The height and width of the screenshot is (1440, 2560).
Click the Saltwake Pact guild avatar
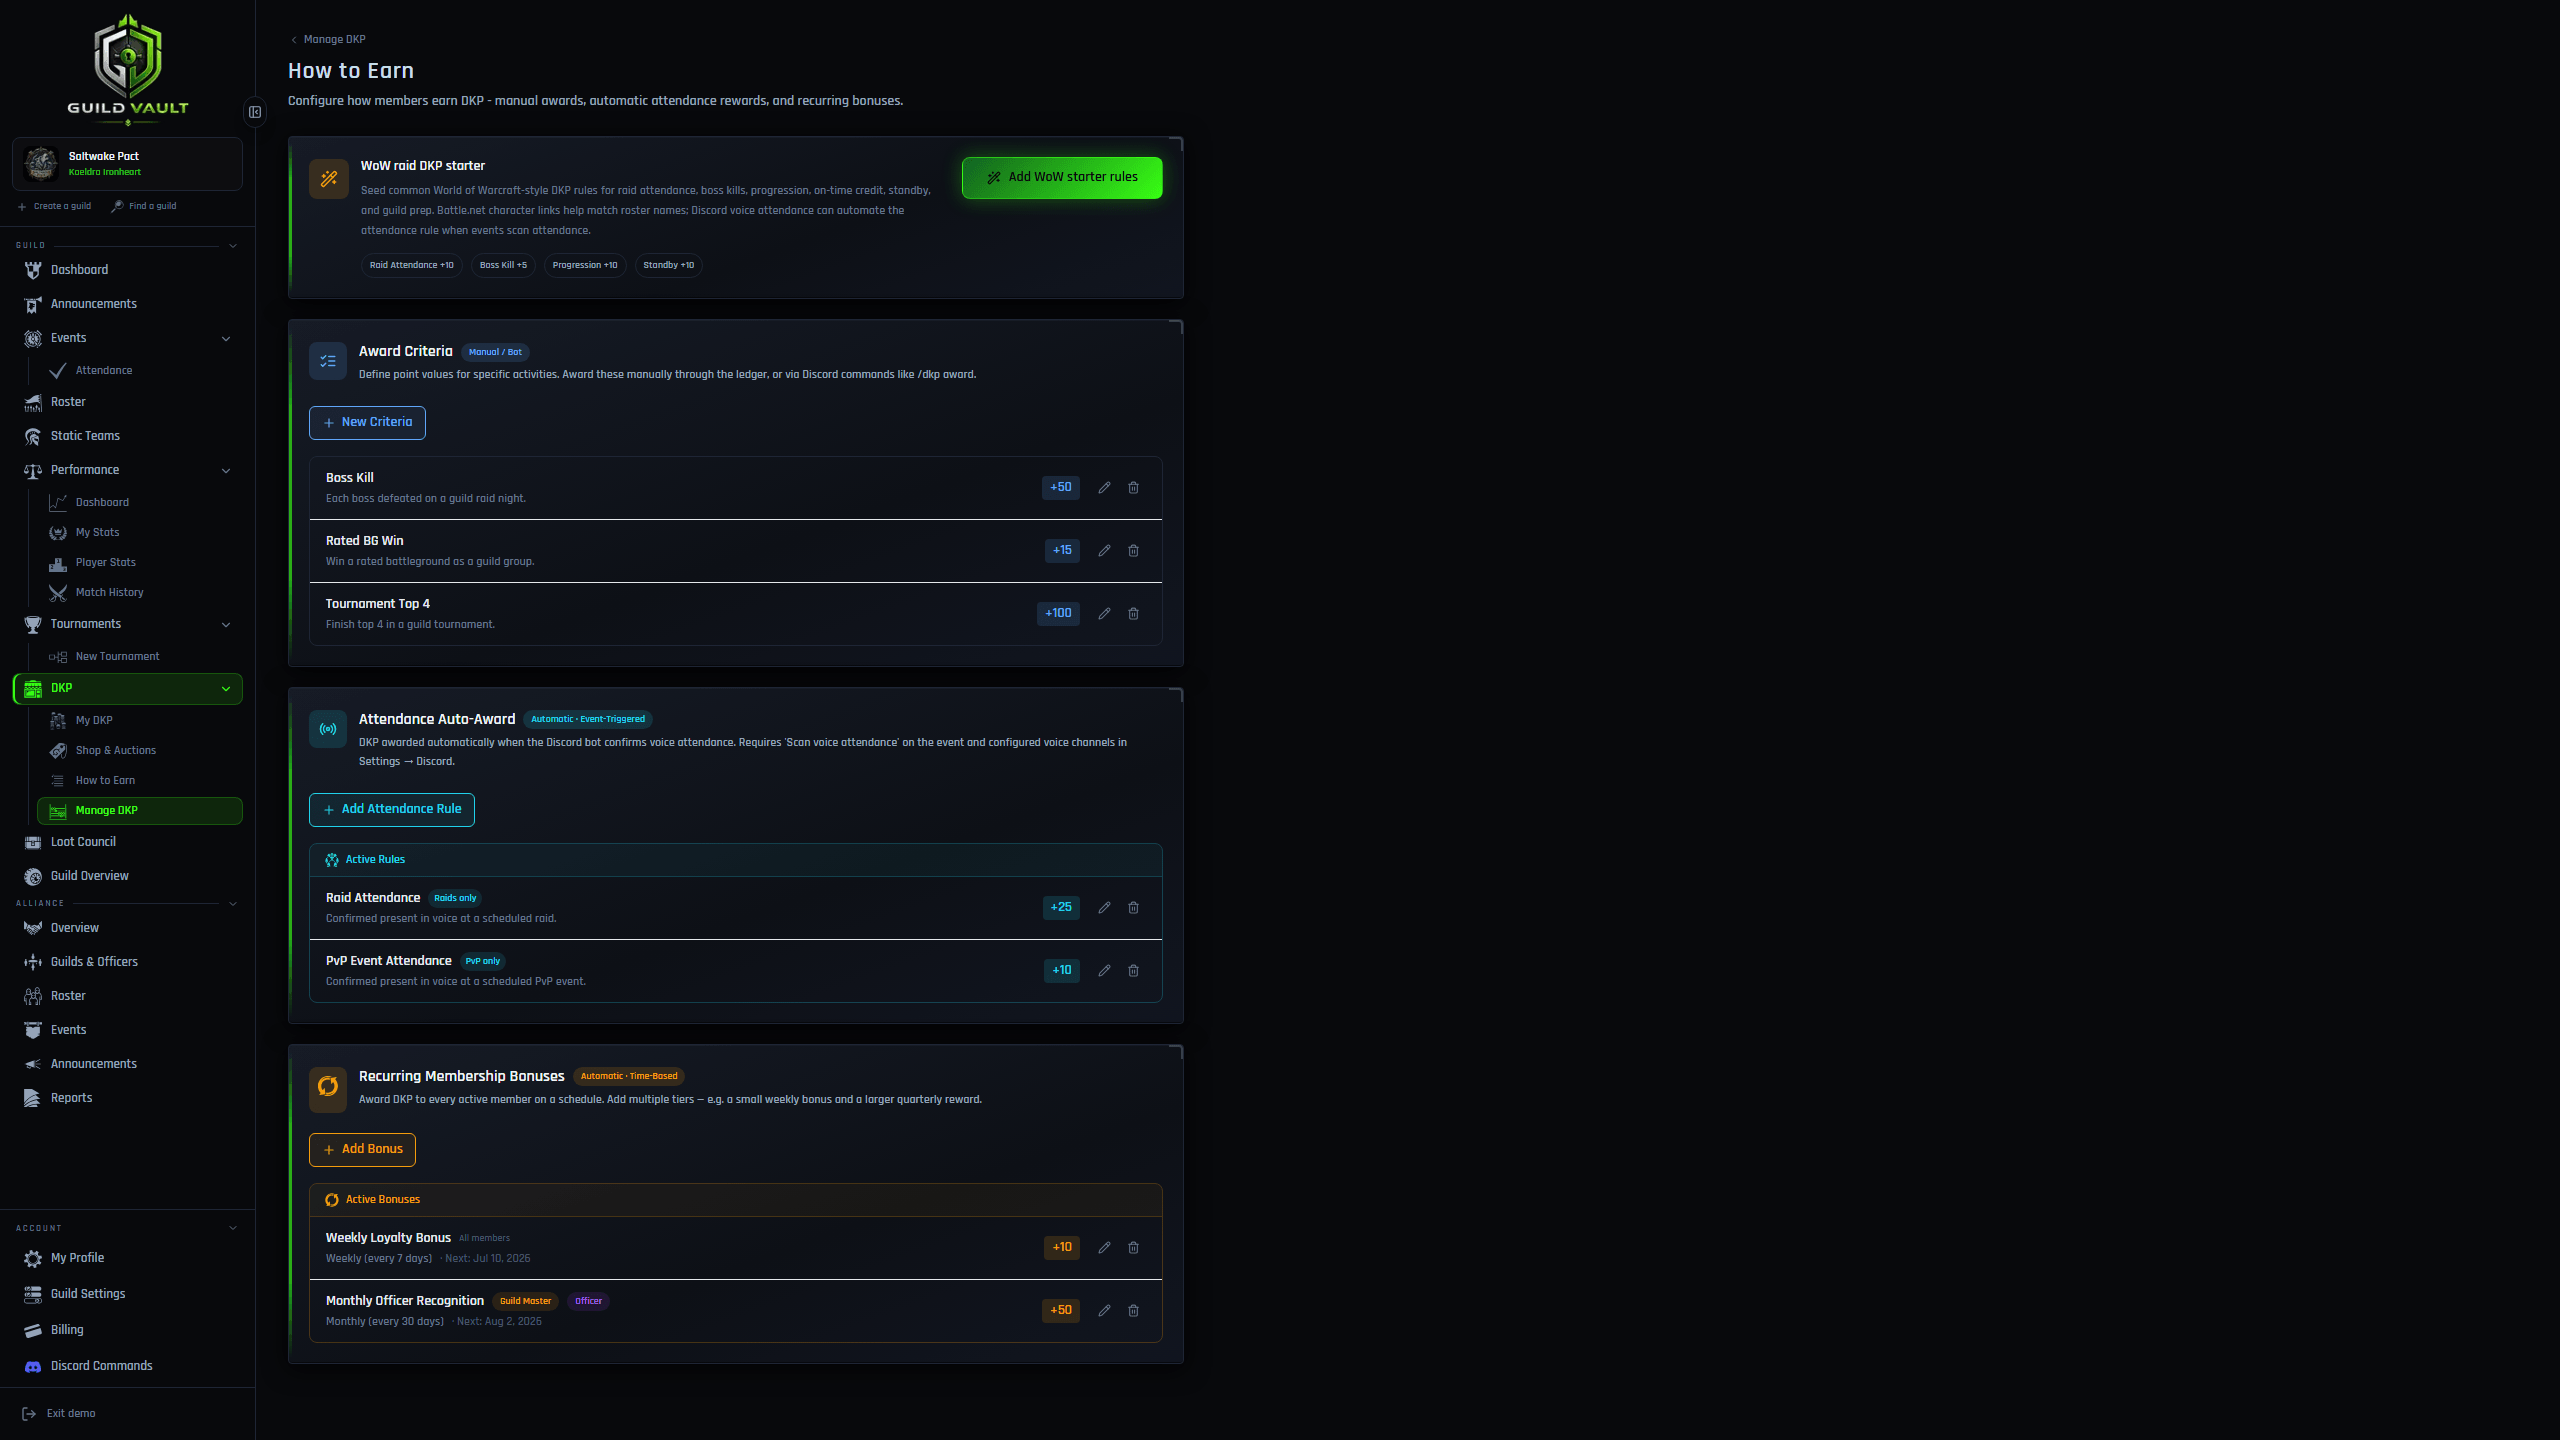pyautogui.click(x=41, y=163)
